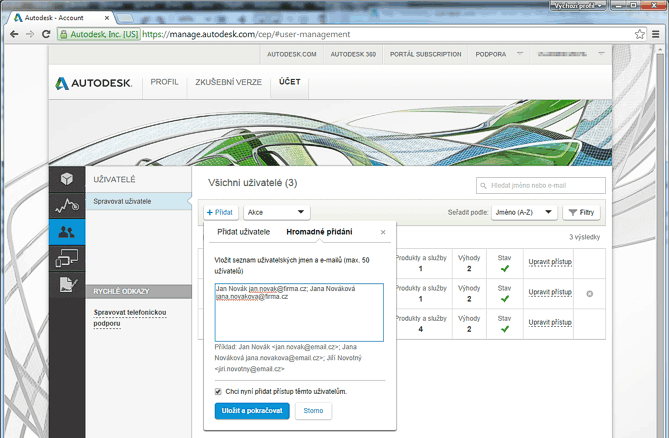Go to AUTODESK 360 link

click(x=353, y=54)
